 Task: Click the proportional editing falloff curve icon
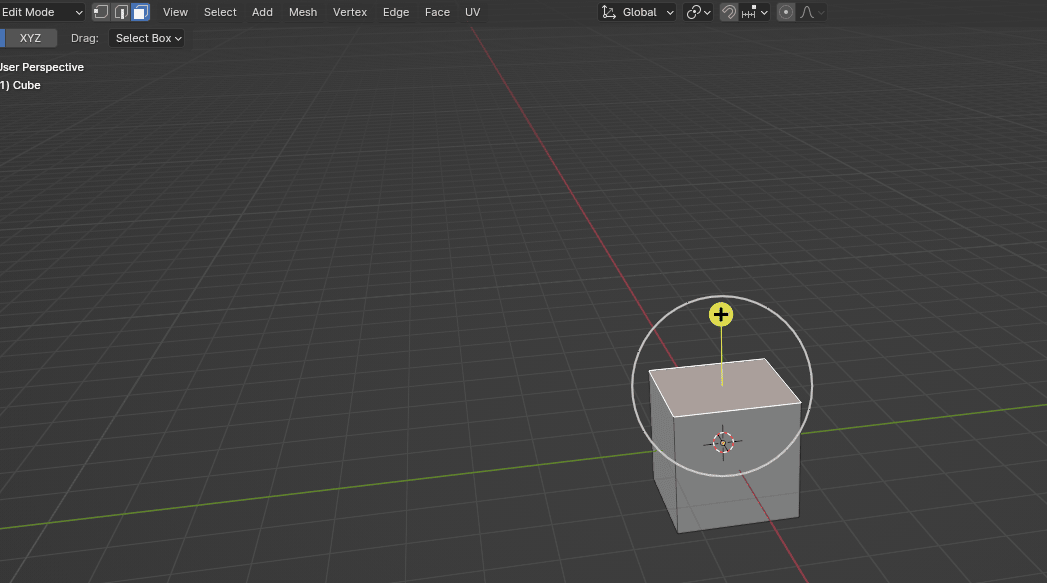pyautogui.click(x=807, y=12)
